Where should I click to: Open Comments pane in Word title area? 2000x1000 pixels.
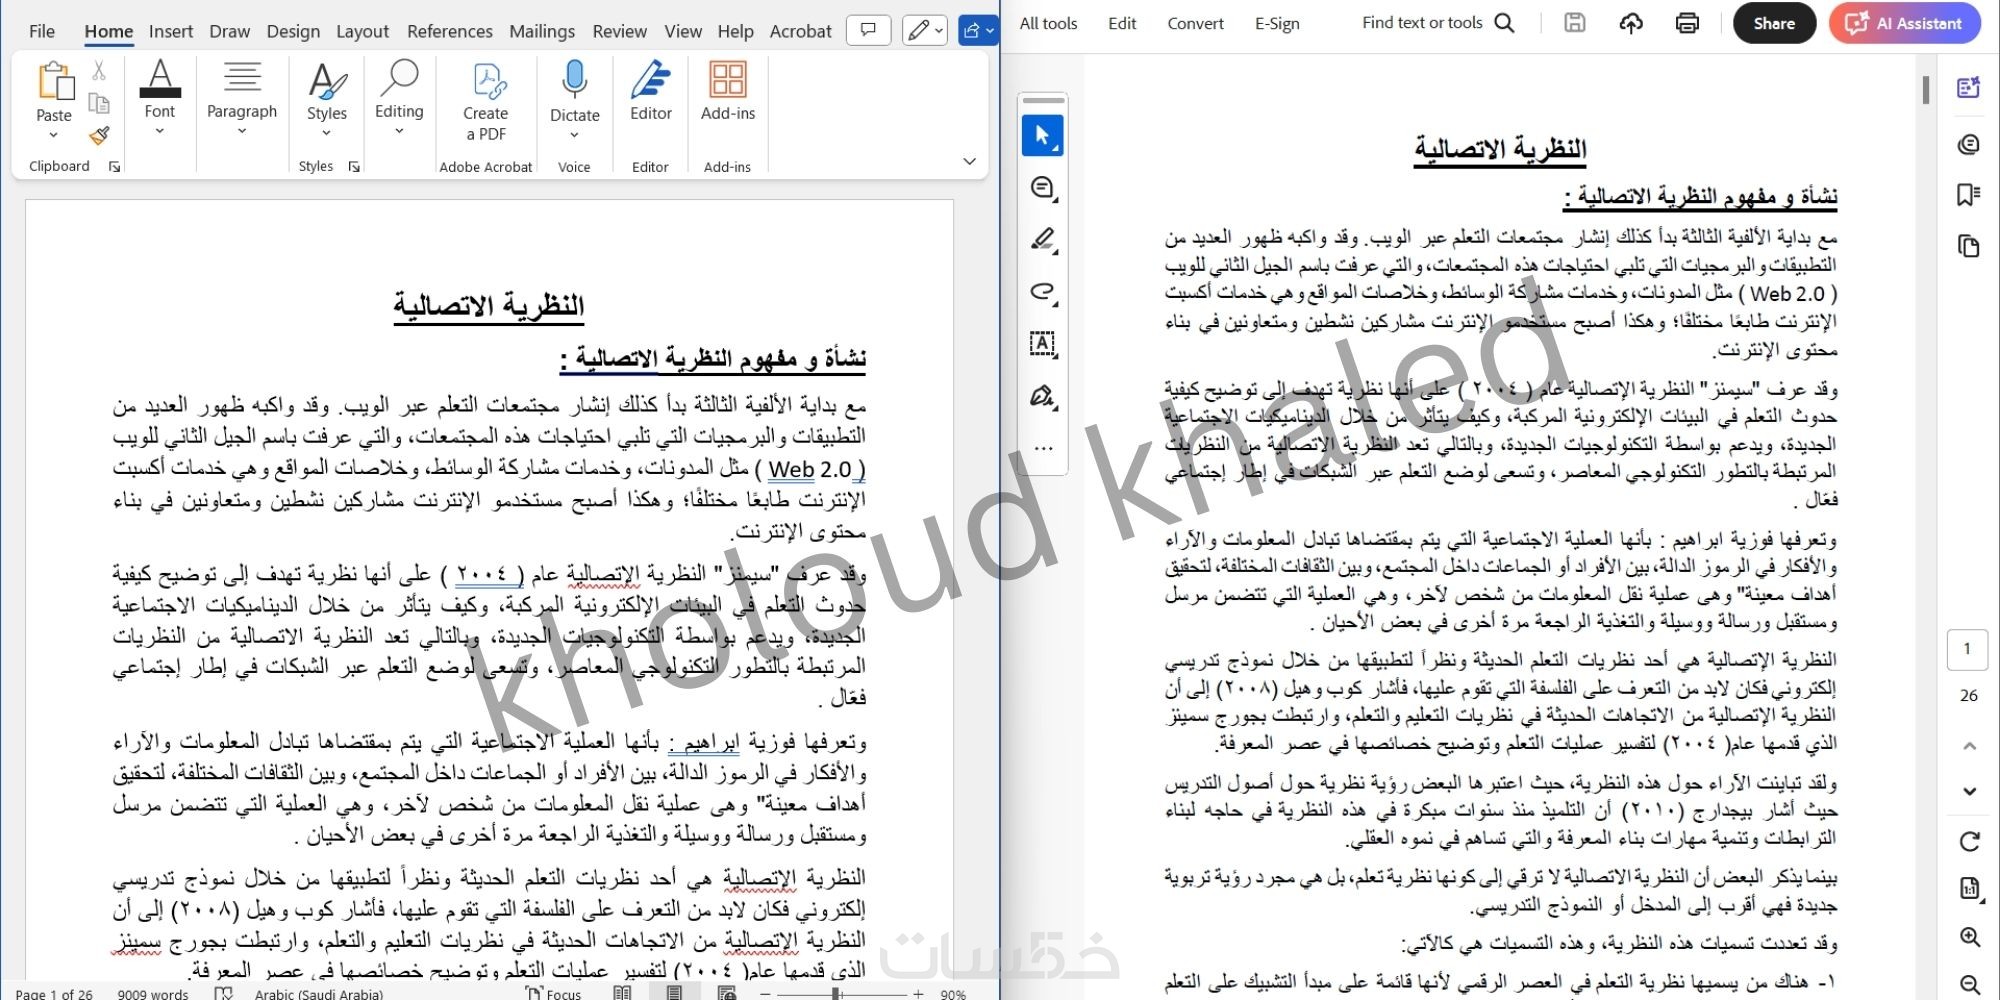[x=868, y=31]
